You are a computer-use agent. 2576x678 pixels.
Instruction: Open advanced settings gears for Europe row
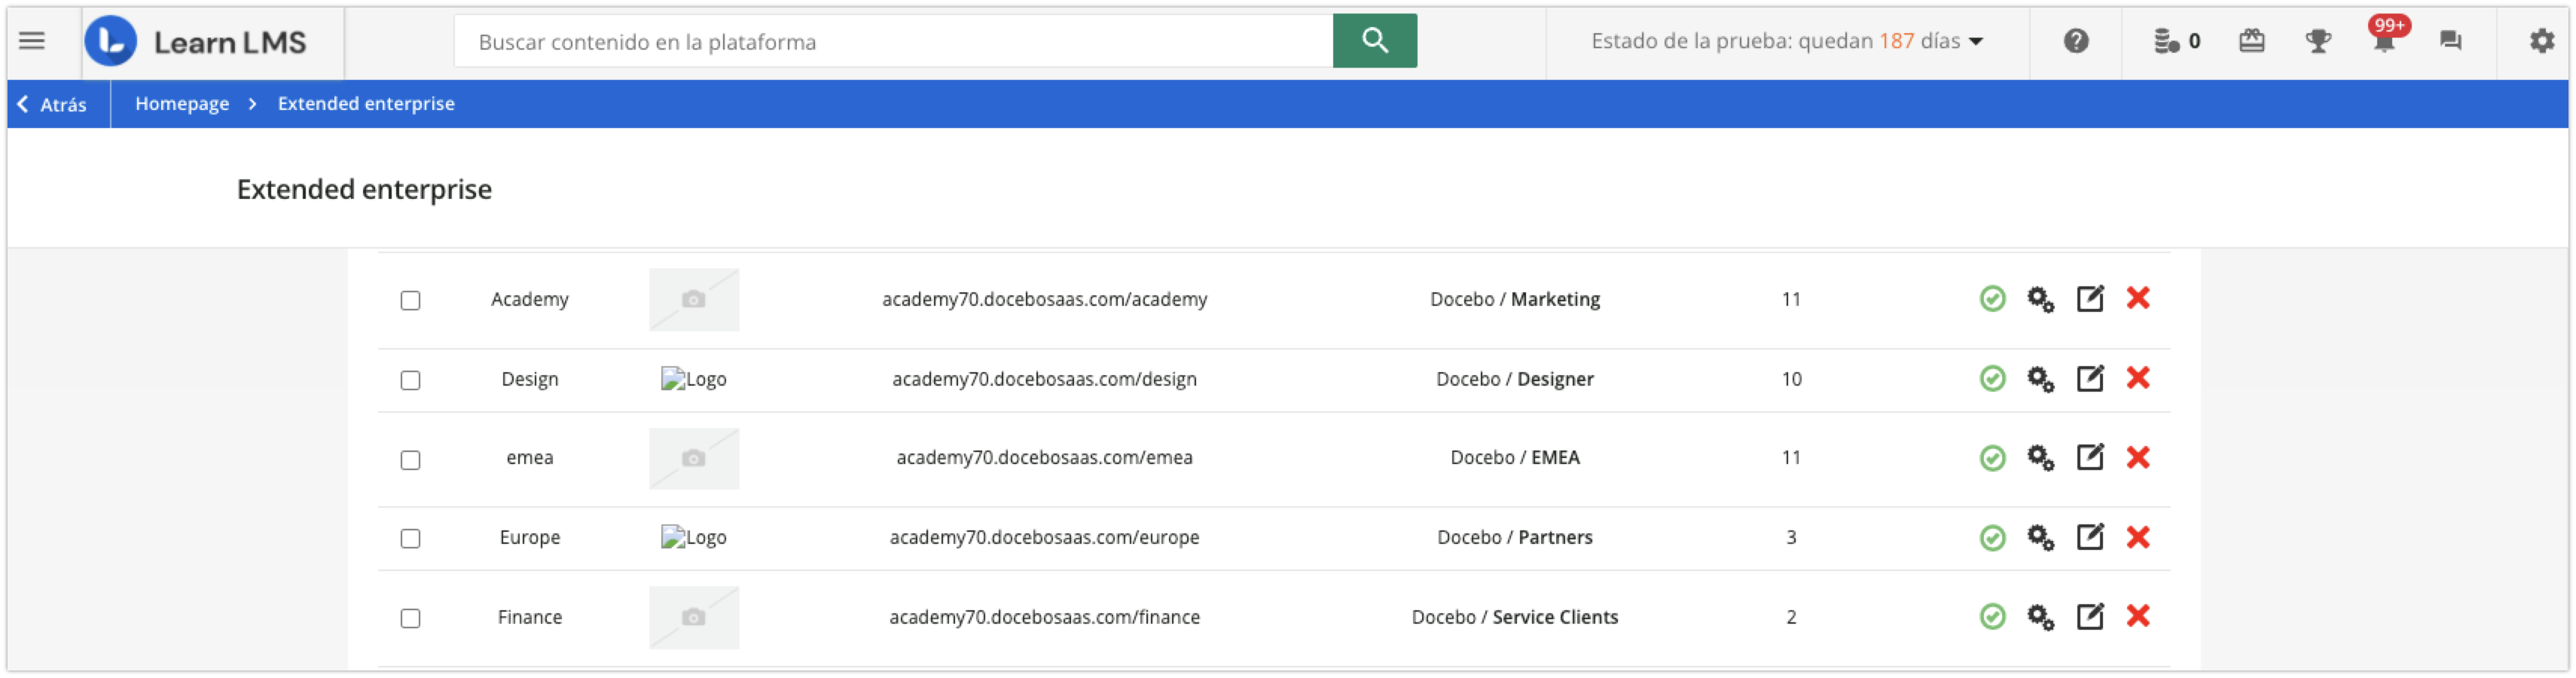click(2040, 538)
